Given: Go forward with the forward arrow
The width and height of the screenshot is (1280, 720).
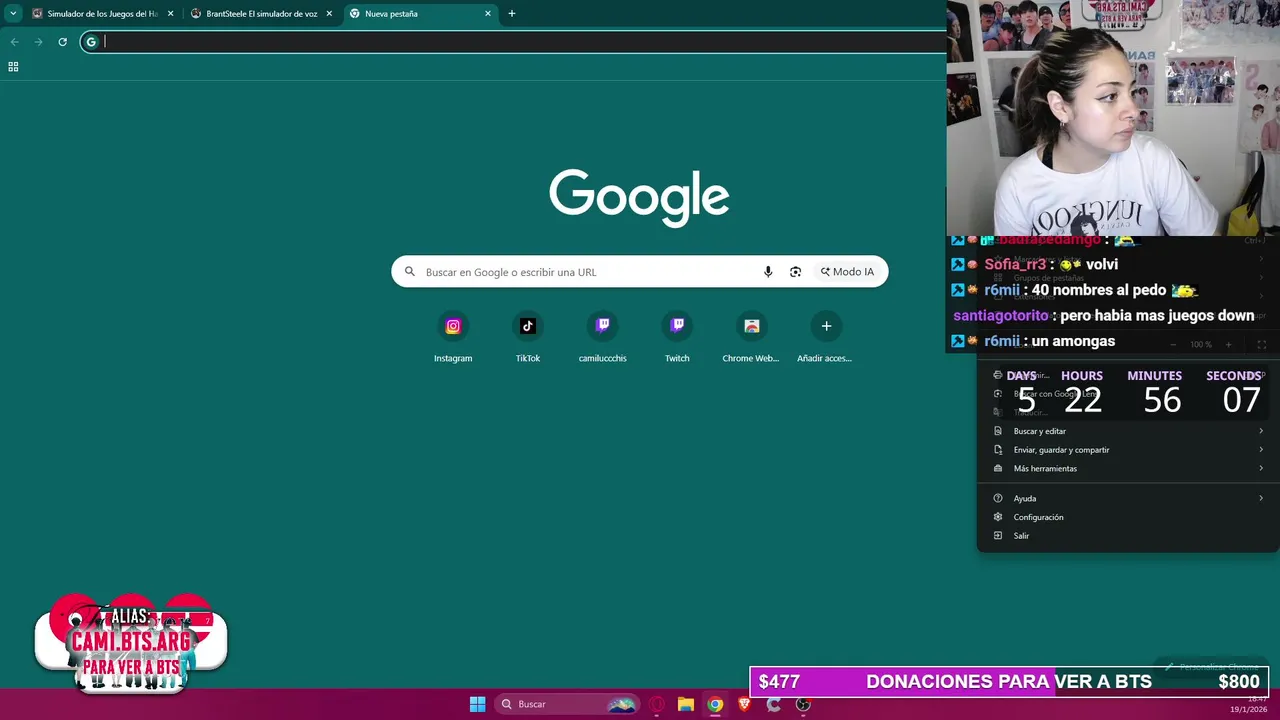Looking at the screenshot, I should pos(38,42).
